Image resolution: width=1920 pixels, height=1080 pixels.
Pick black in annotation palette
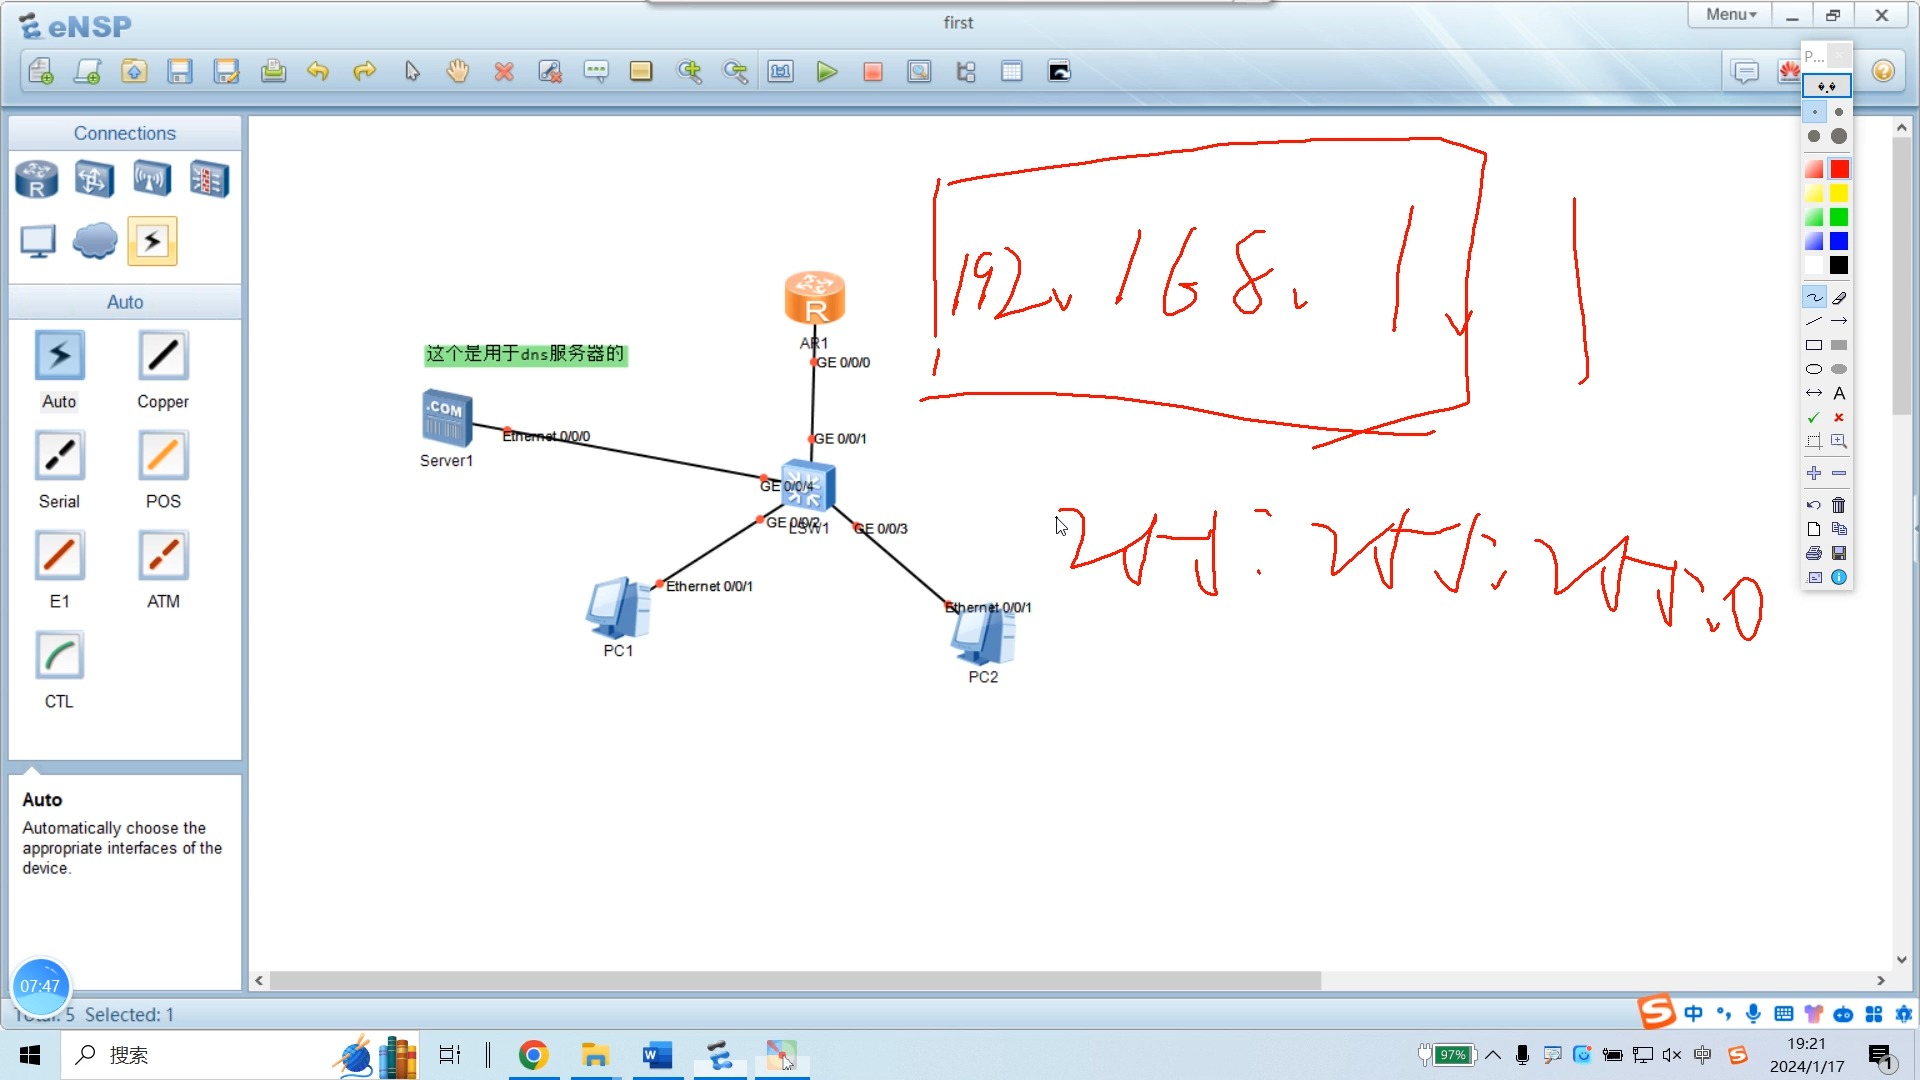[1839, 265]
